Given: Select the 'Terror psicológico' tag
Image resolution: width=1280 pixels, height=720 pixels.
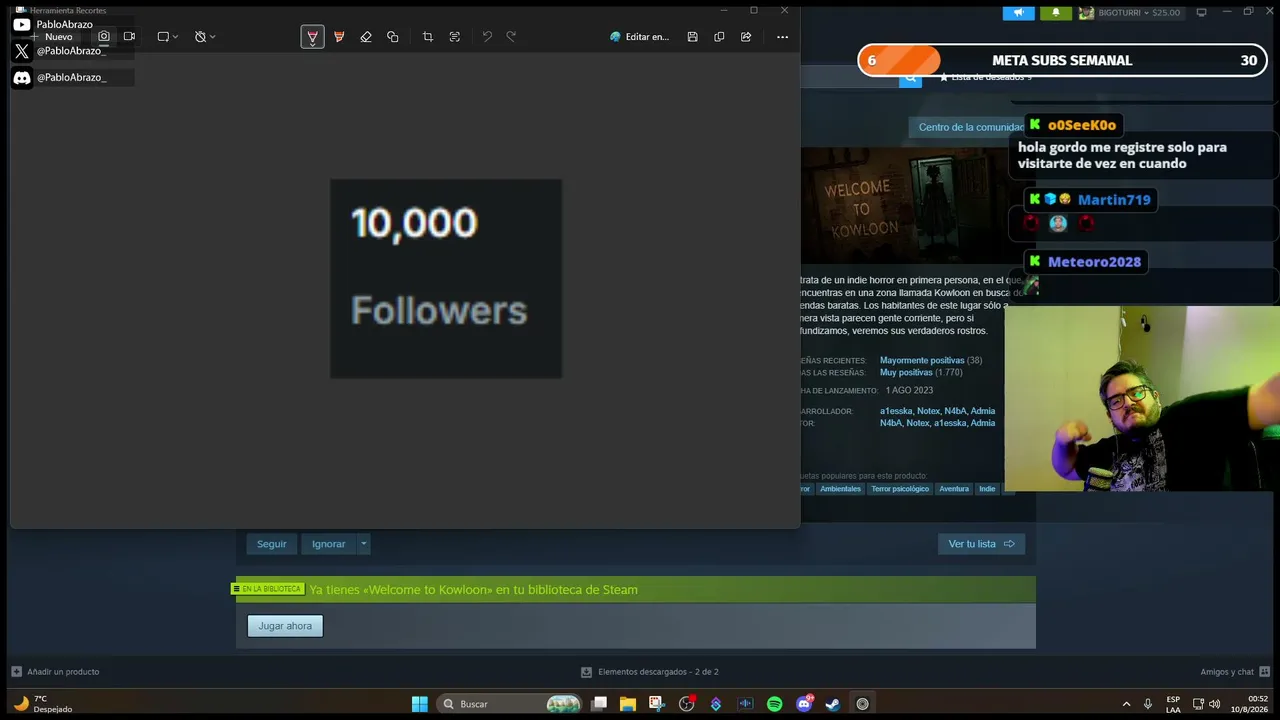Looking at the screenshot, I should [900, 489].
